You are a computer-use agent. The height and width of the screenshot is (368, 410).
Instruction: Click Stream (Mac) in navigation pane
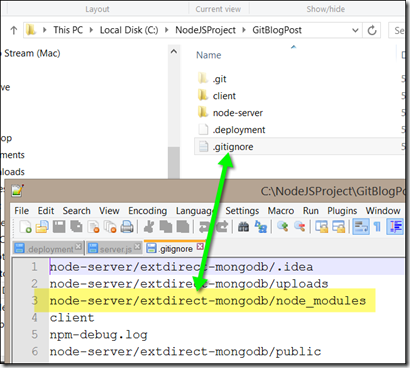[x=32, y=53]
